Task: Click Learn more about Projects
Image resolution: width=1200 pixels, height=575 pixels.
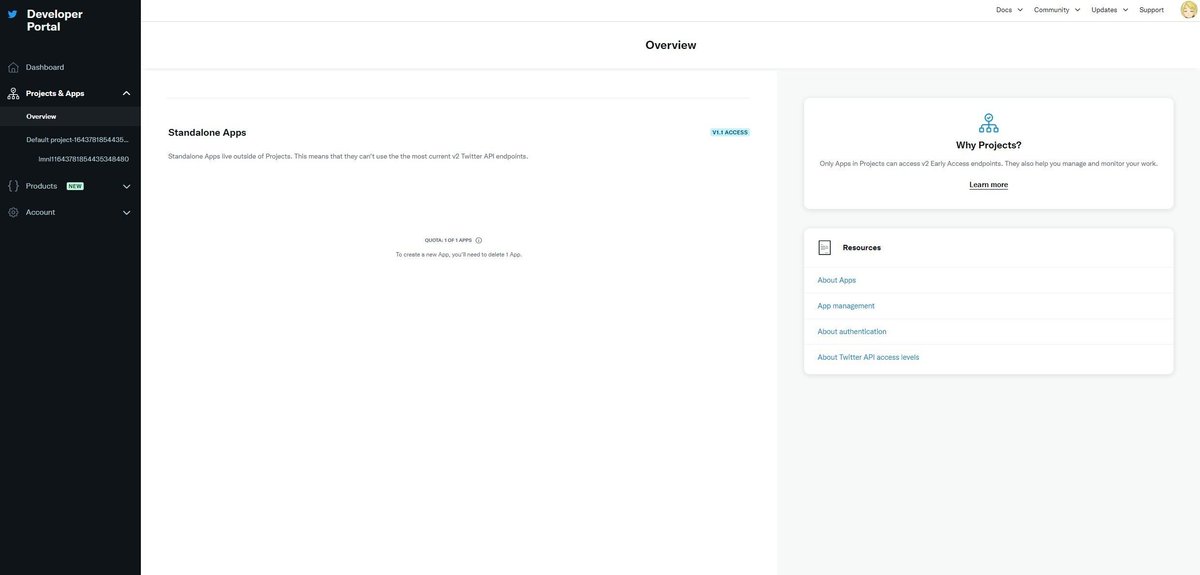Action: coord(989,185)
